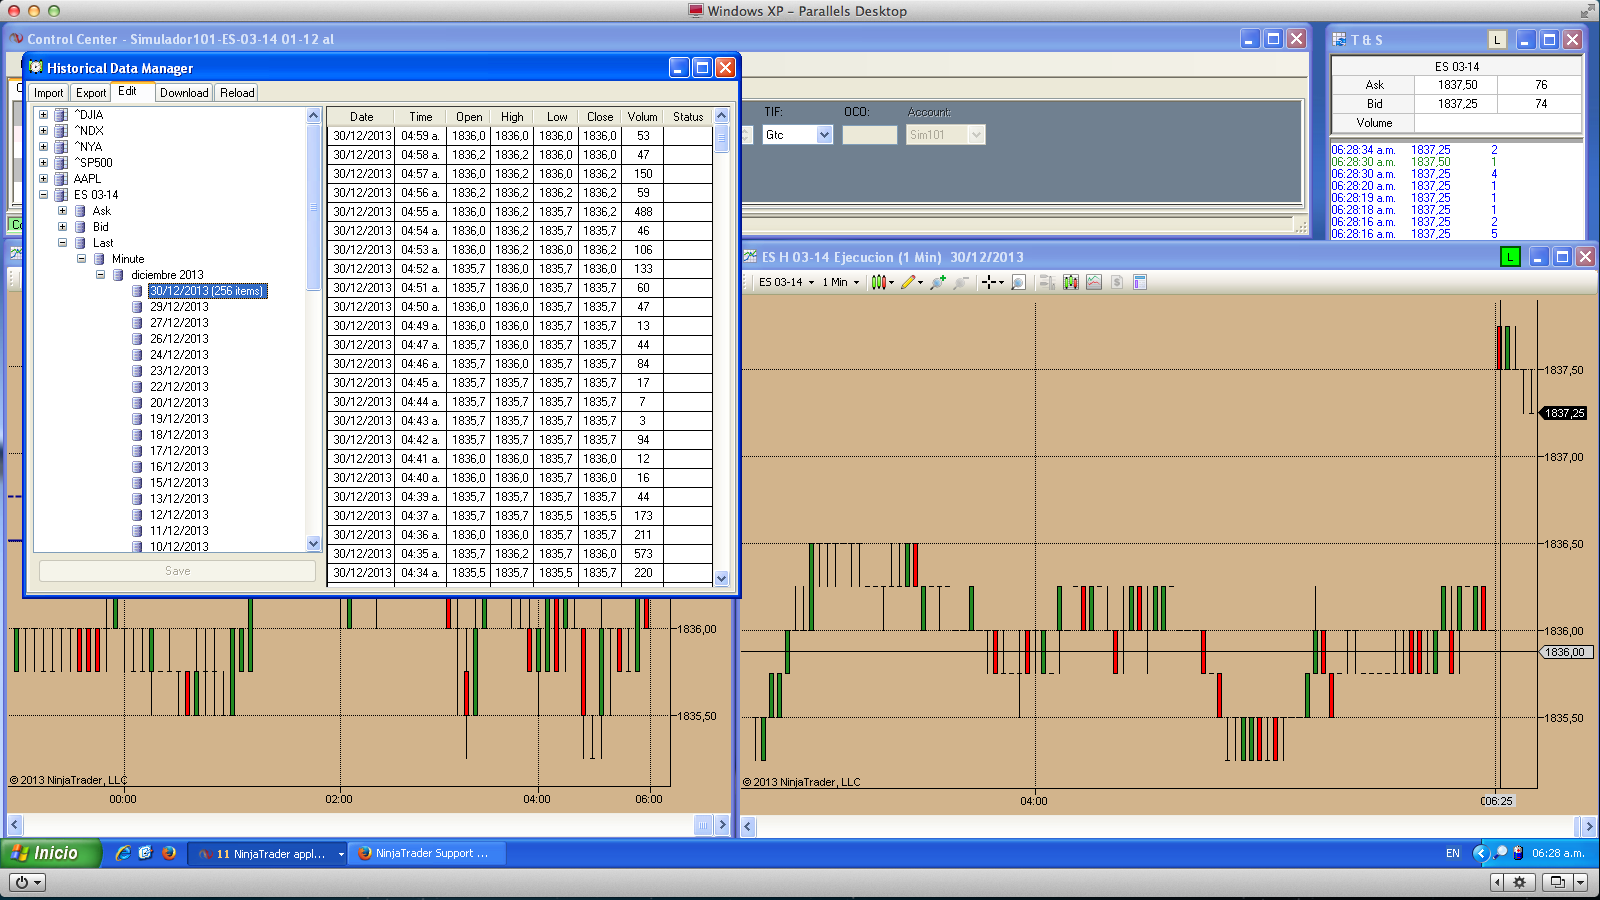Click the greyed zoom-out magnifier icon in chart toolbar
The width and height of the screenshot is (1600, 900).
[x=961, y=282]
